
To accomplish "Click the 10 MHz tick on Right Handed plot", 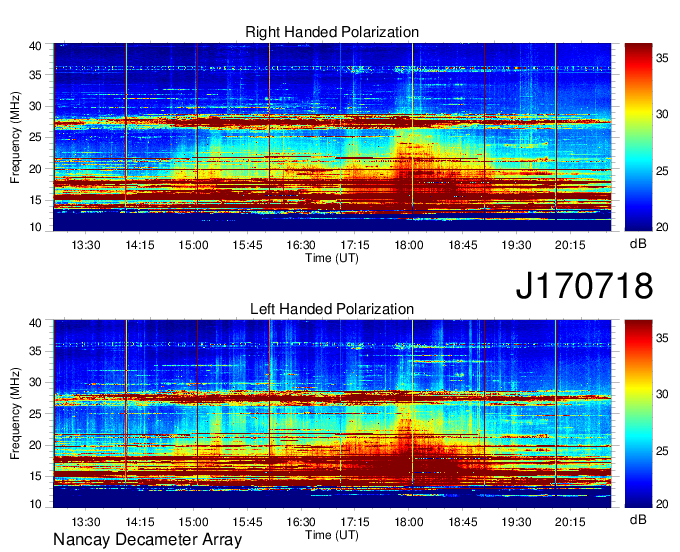I will (x=36, y=227).
